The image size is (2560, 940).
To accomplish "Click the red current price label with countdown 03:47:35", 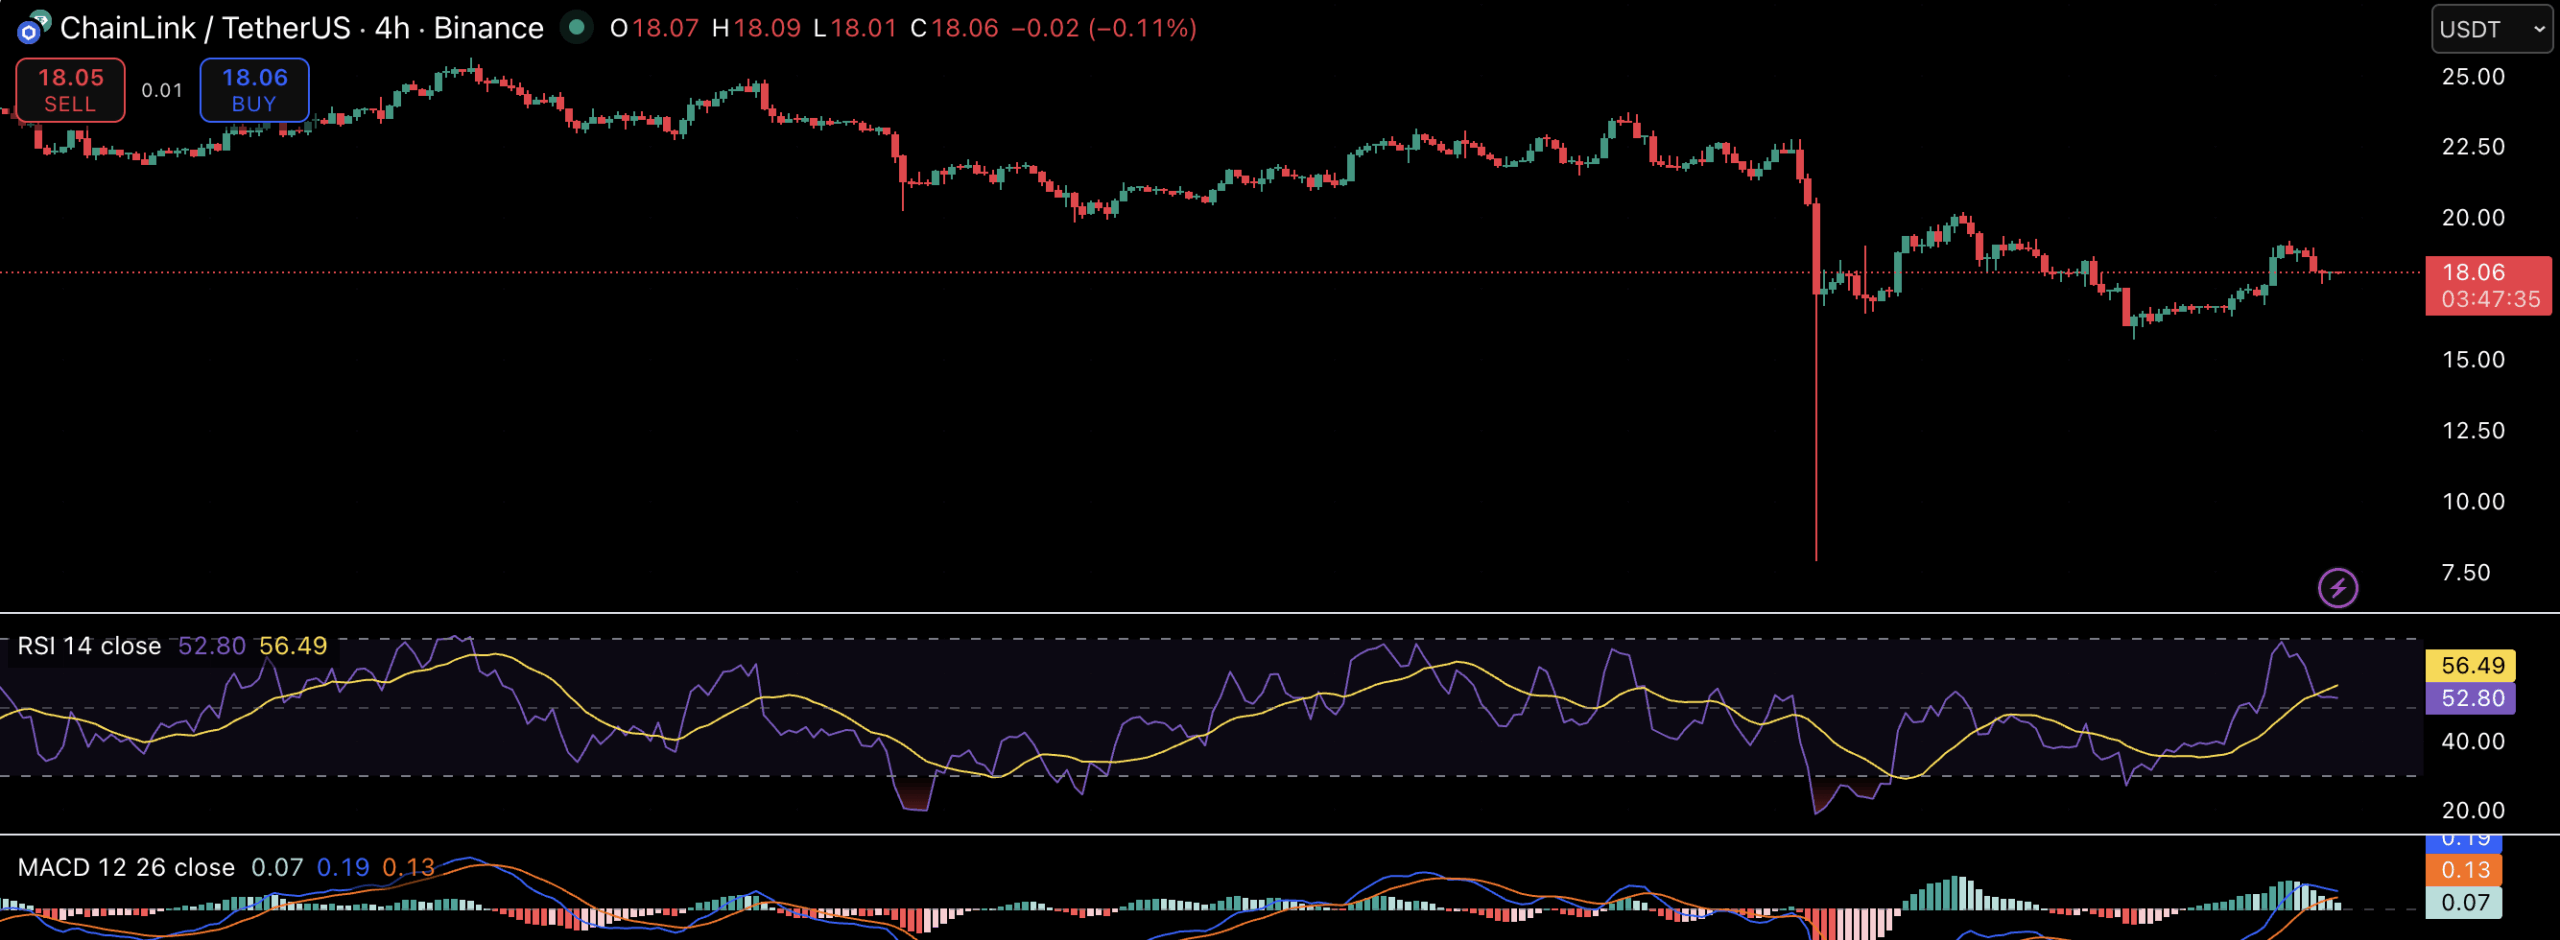I will 2488,286.
